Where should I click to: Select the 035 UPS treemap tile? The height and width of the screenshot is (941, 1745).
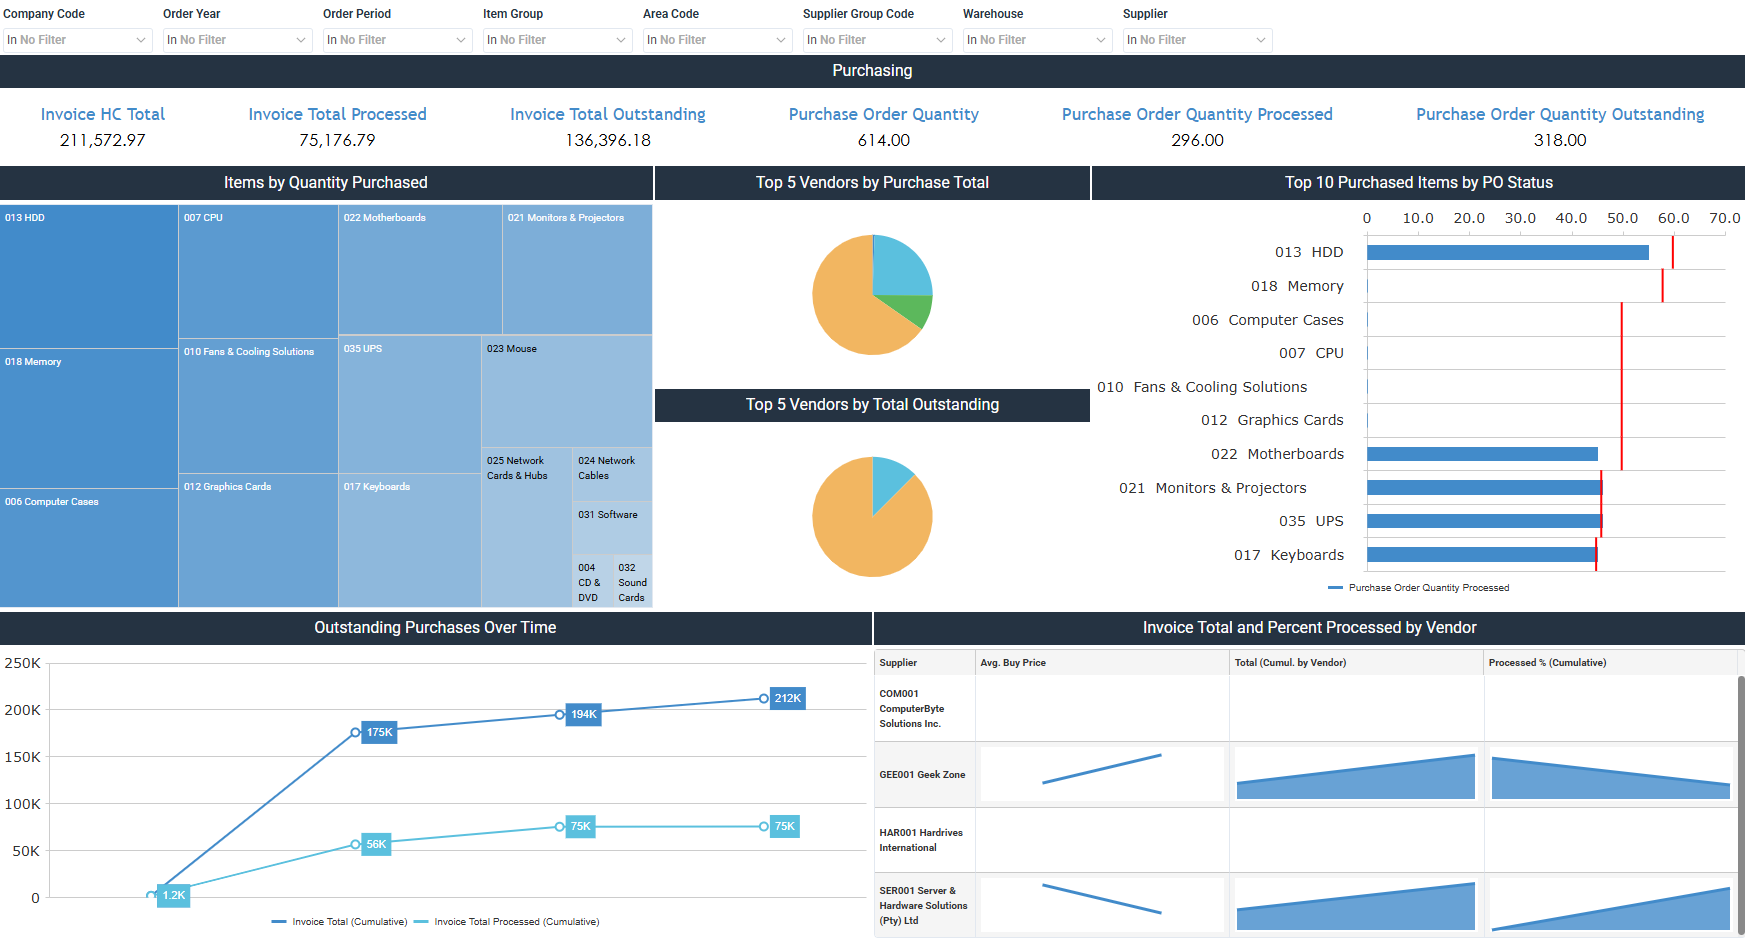click(x=410, y=404)
